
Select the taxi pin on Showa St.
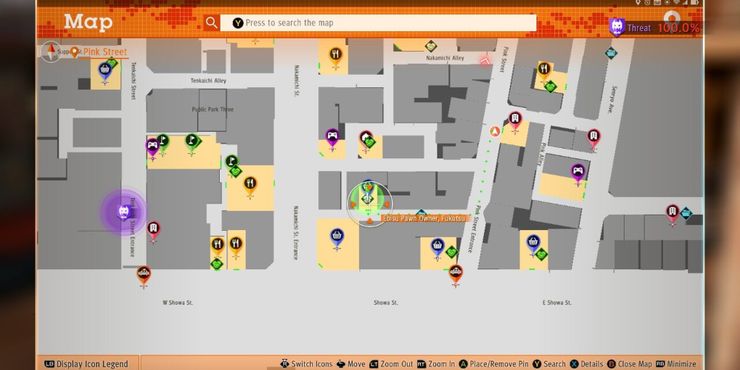click(x=455, y=275)
